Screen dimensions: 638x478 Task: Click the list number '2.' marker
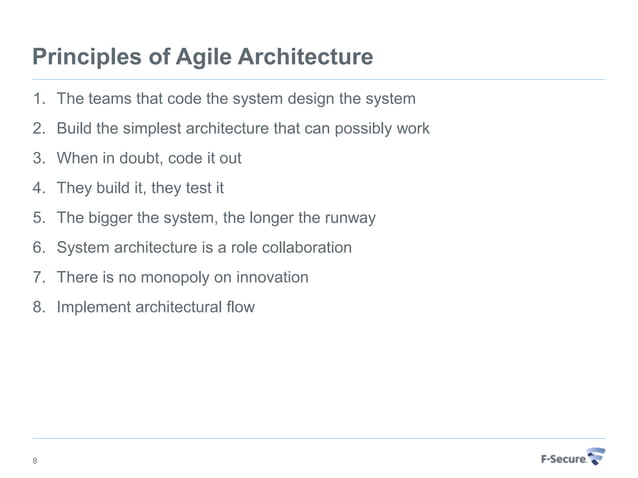(x=39, y=129)
